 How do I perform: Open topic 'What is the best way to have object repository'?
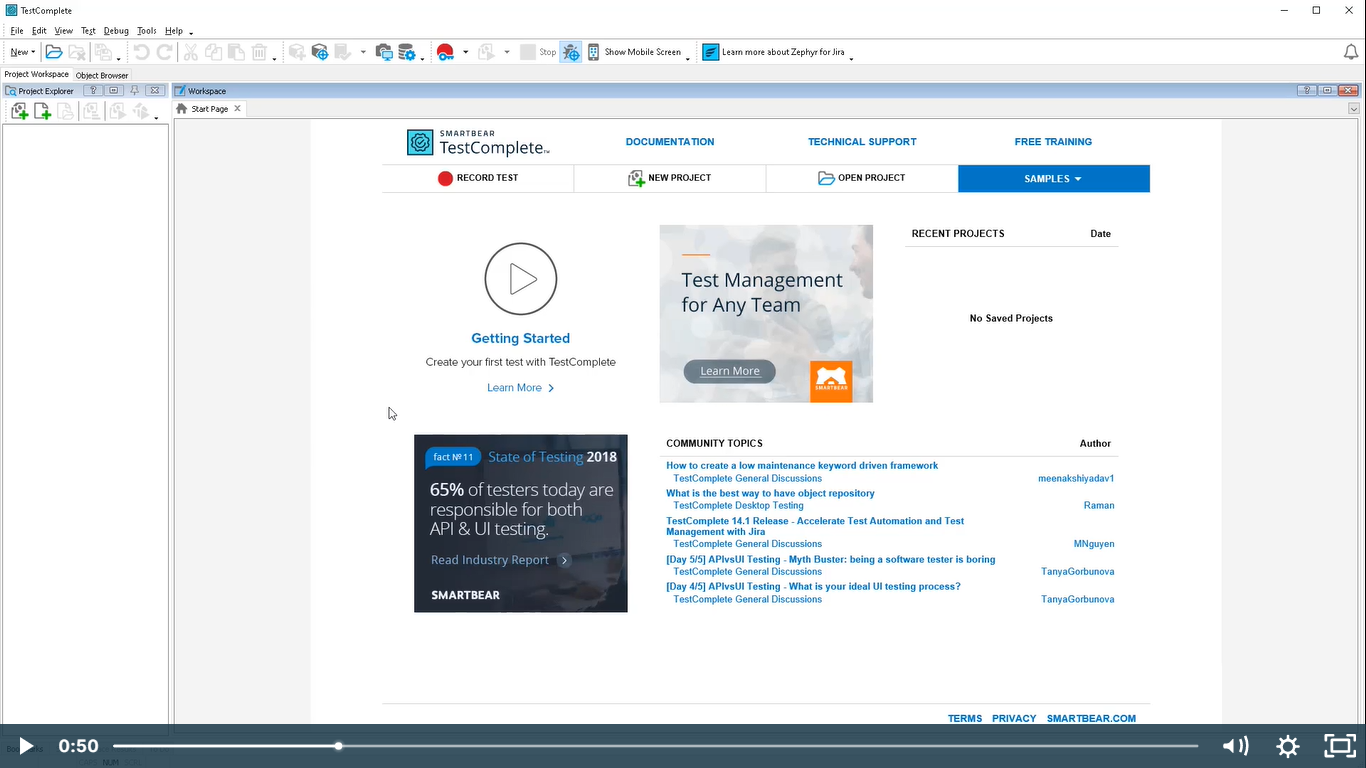point(770,493)
